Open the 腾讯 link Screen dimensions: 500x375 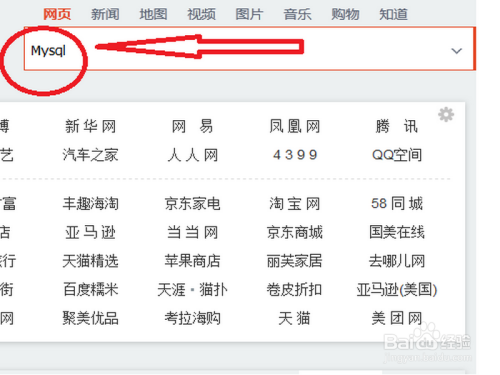397,127
